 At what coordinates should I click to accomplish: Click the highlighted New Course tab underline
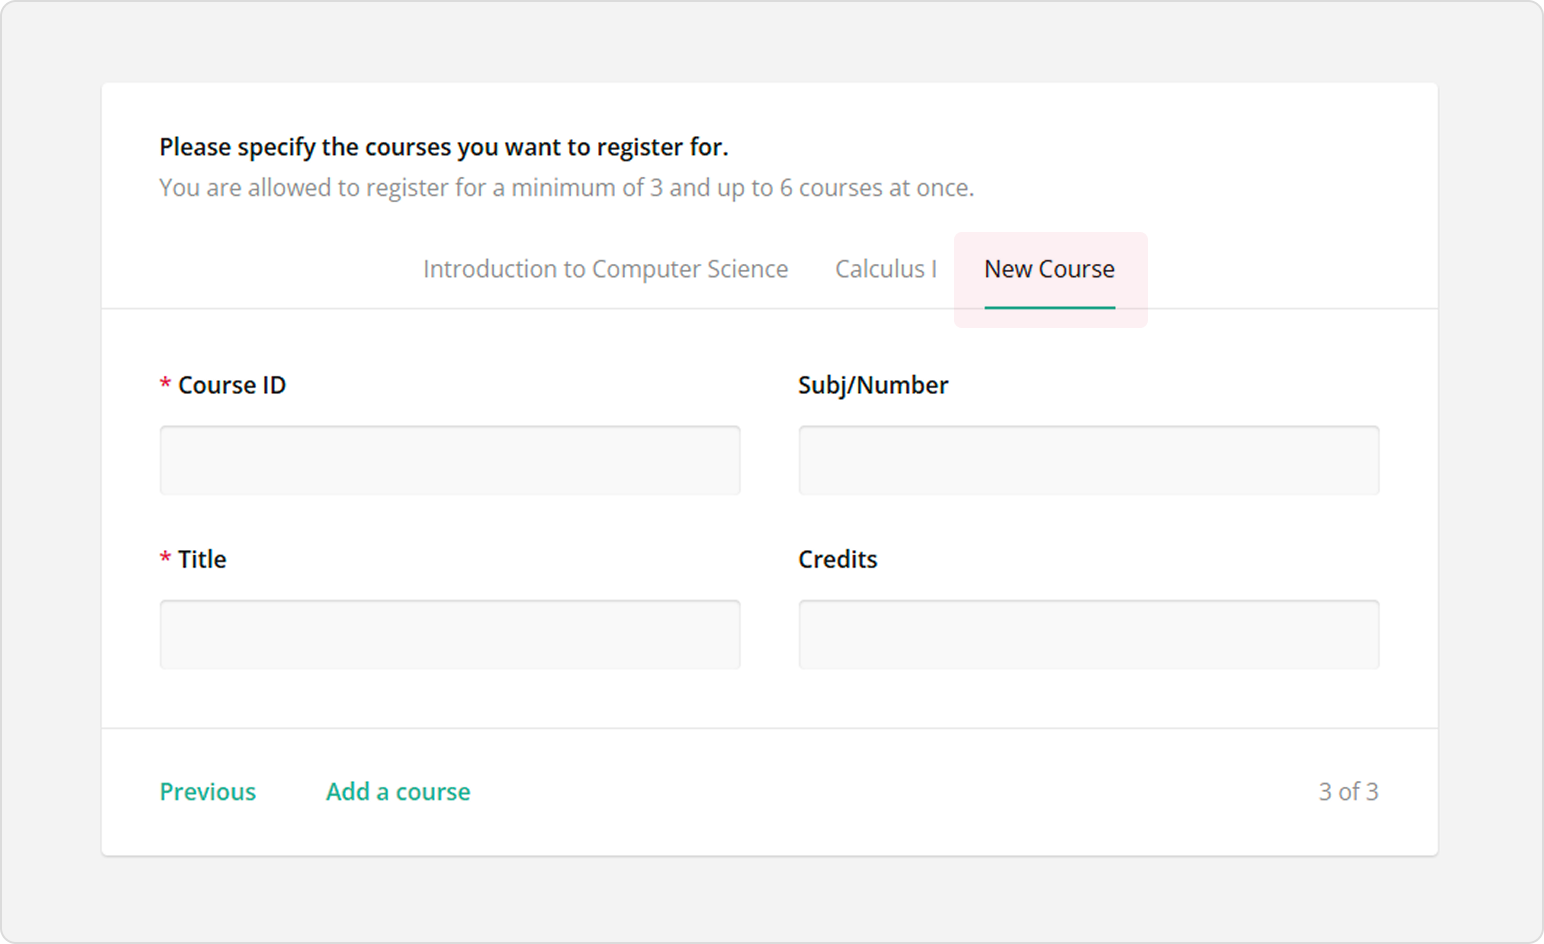tap(1049, 309)
